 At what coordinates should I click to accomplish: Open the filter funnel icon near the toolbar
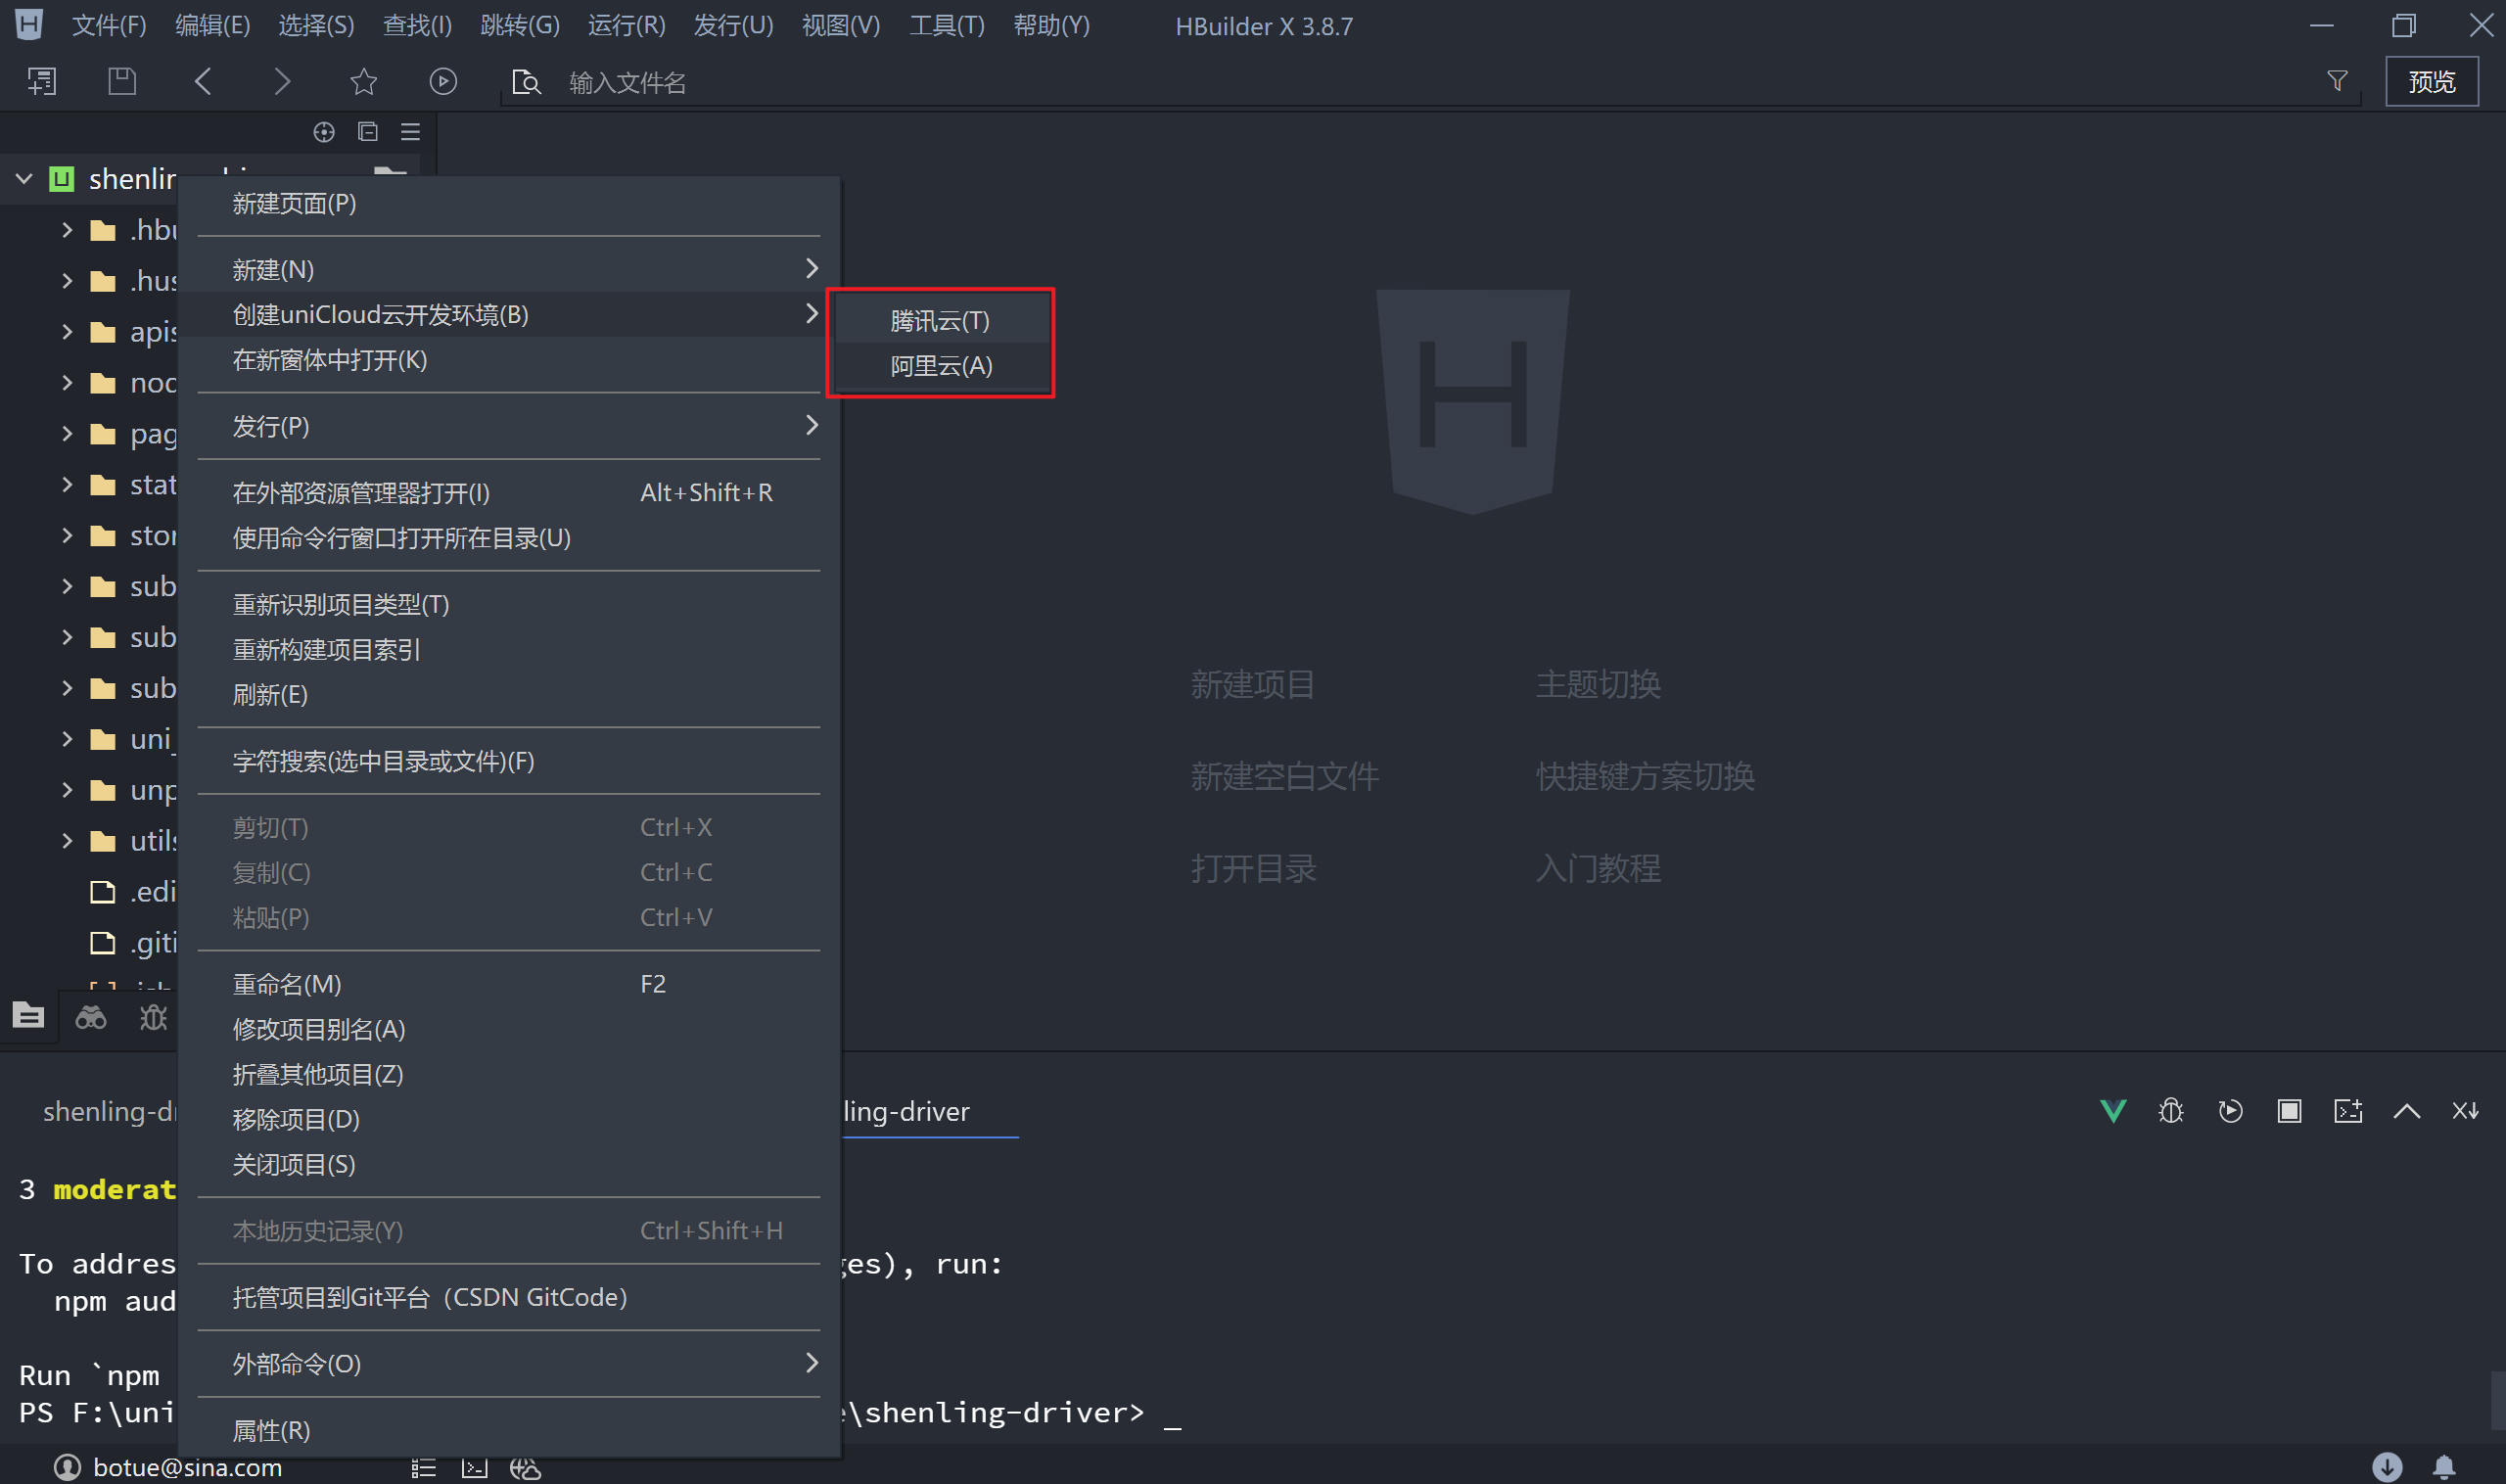[x=2336, y=81]
